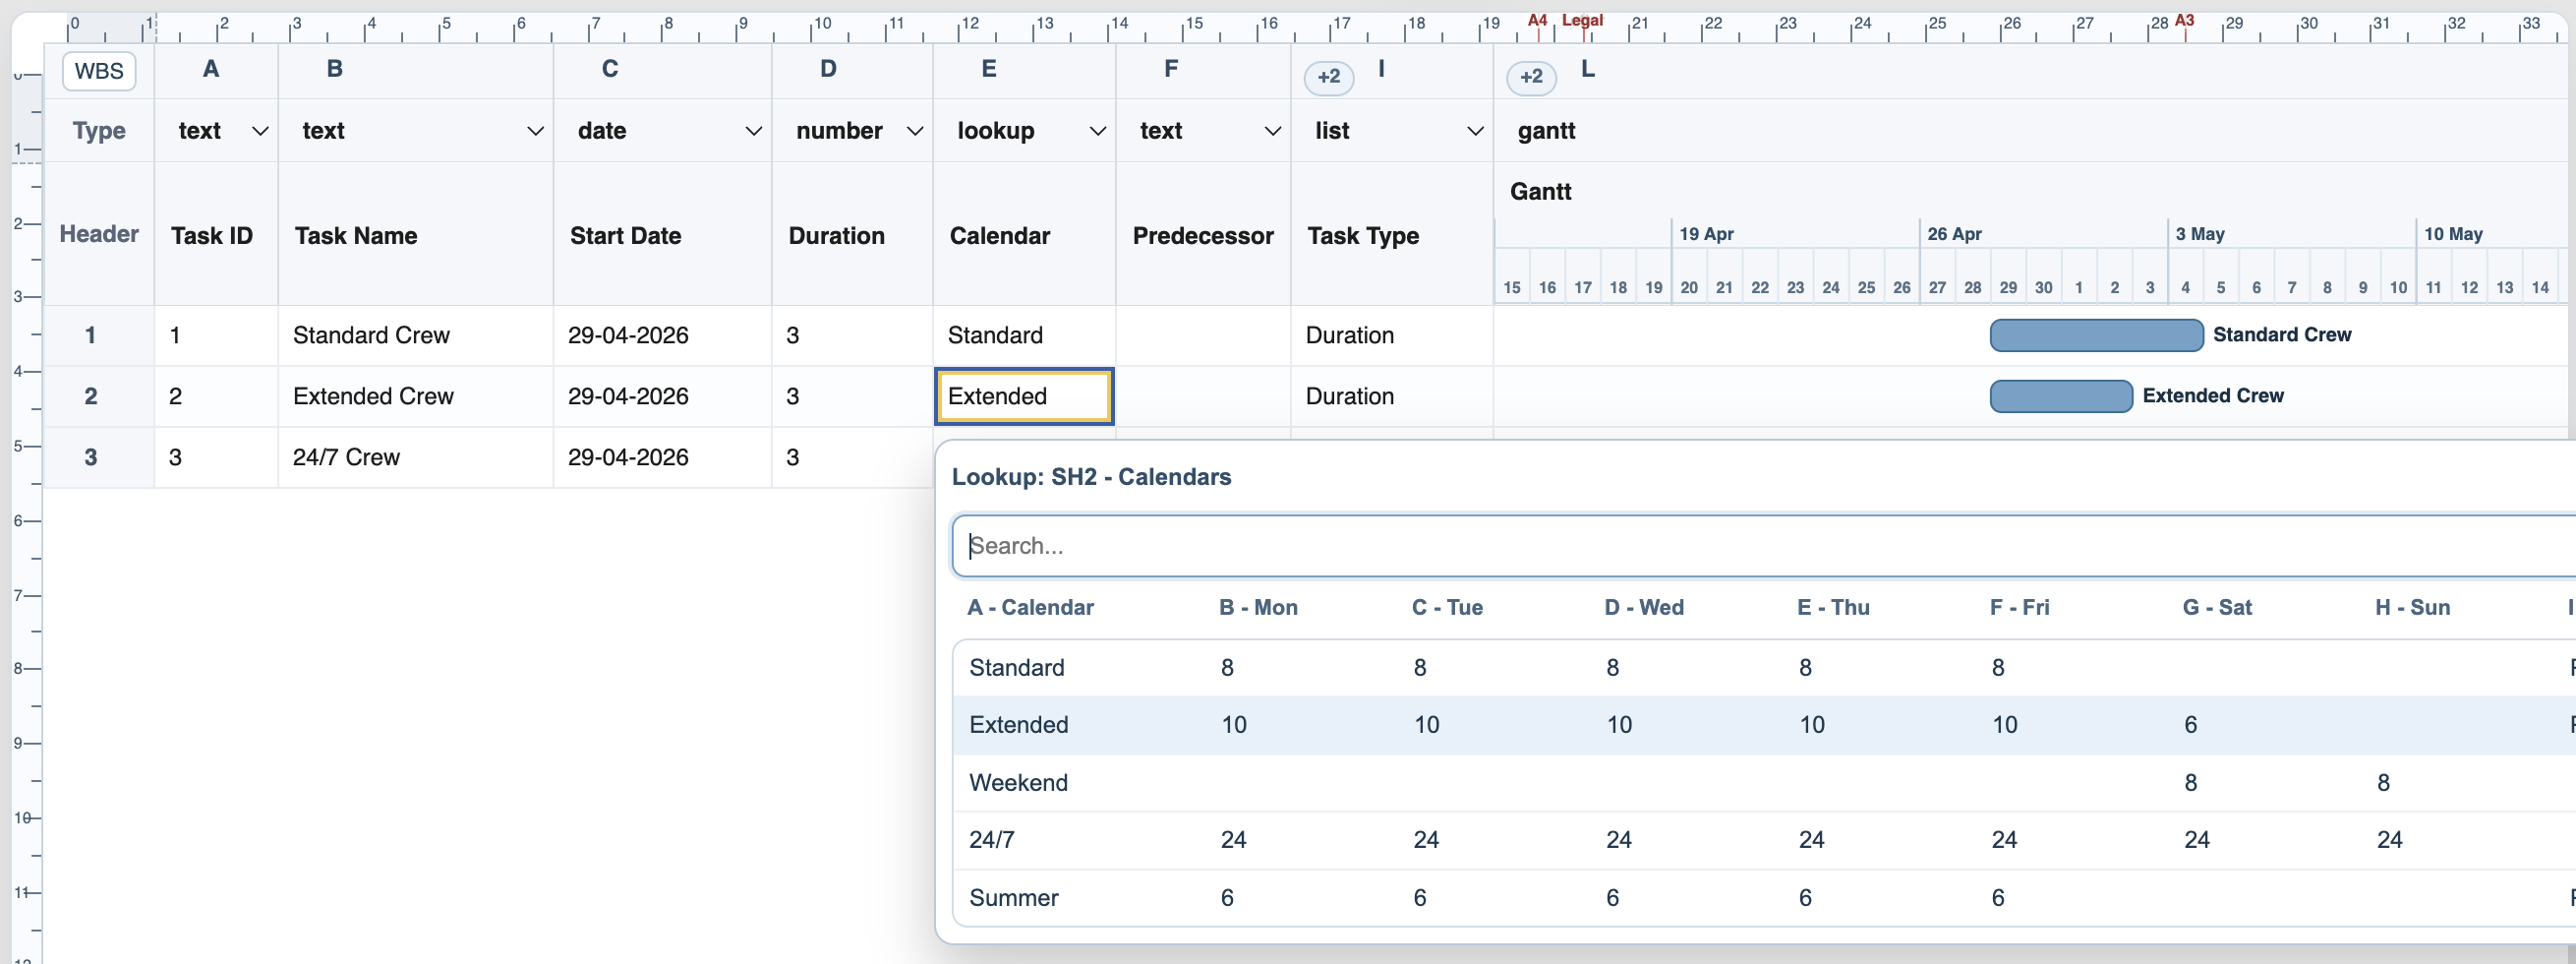Click the Legal marker on ruler
Viewport: 2576px width, 964px height.
coord(1582,20)
